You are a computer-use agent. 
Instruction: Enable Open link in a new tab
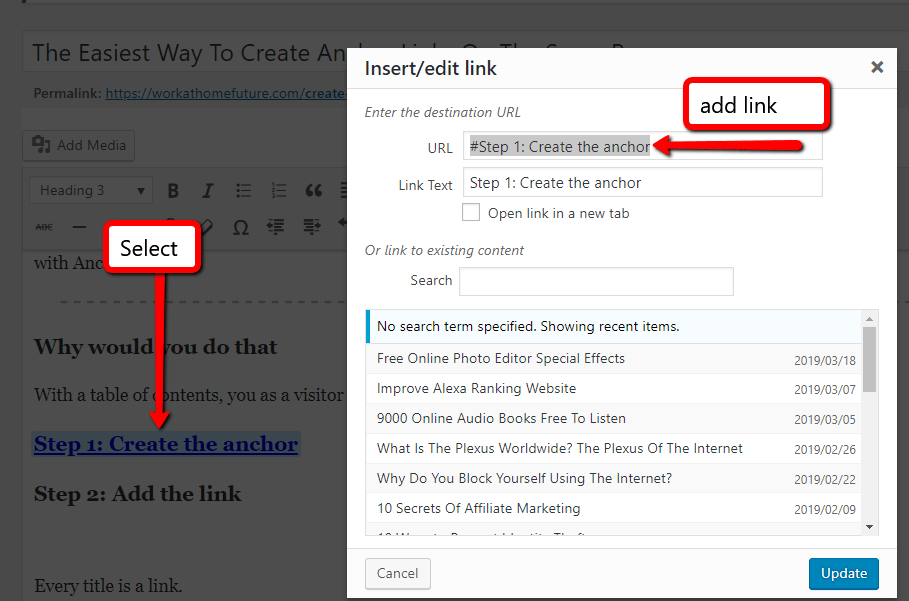pos(471,212)
